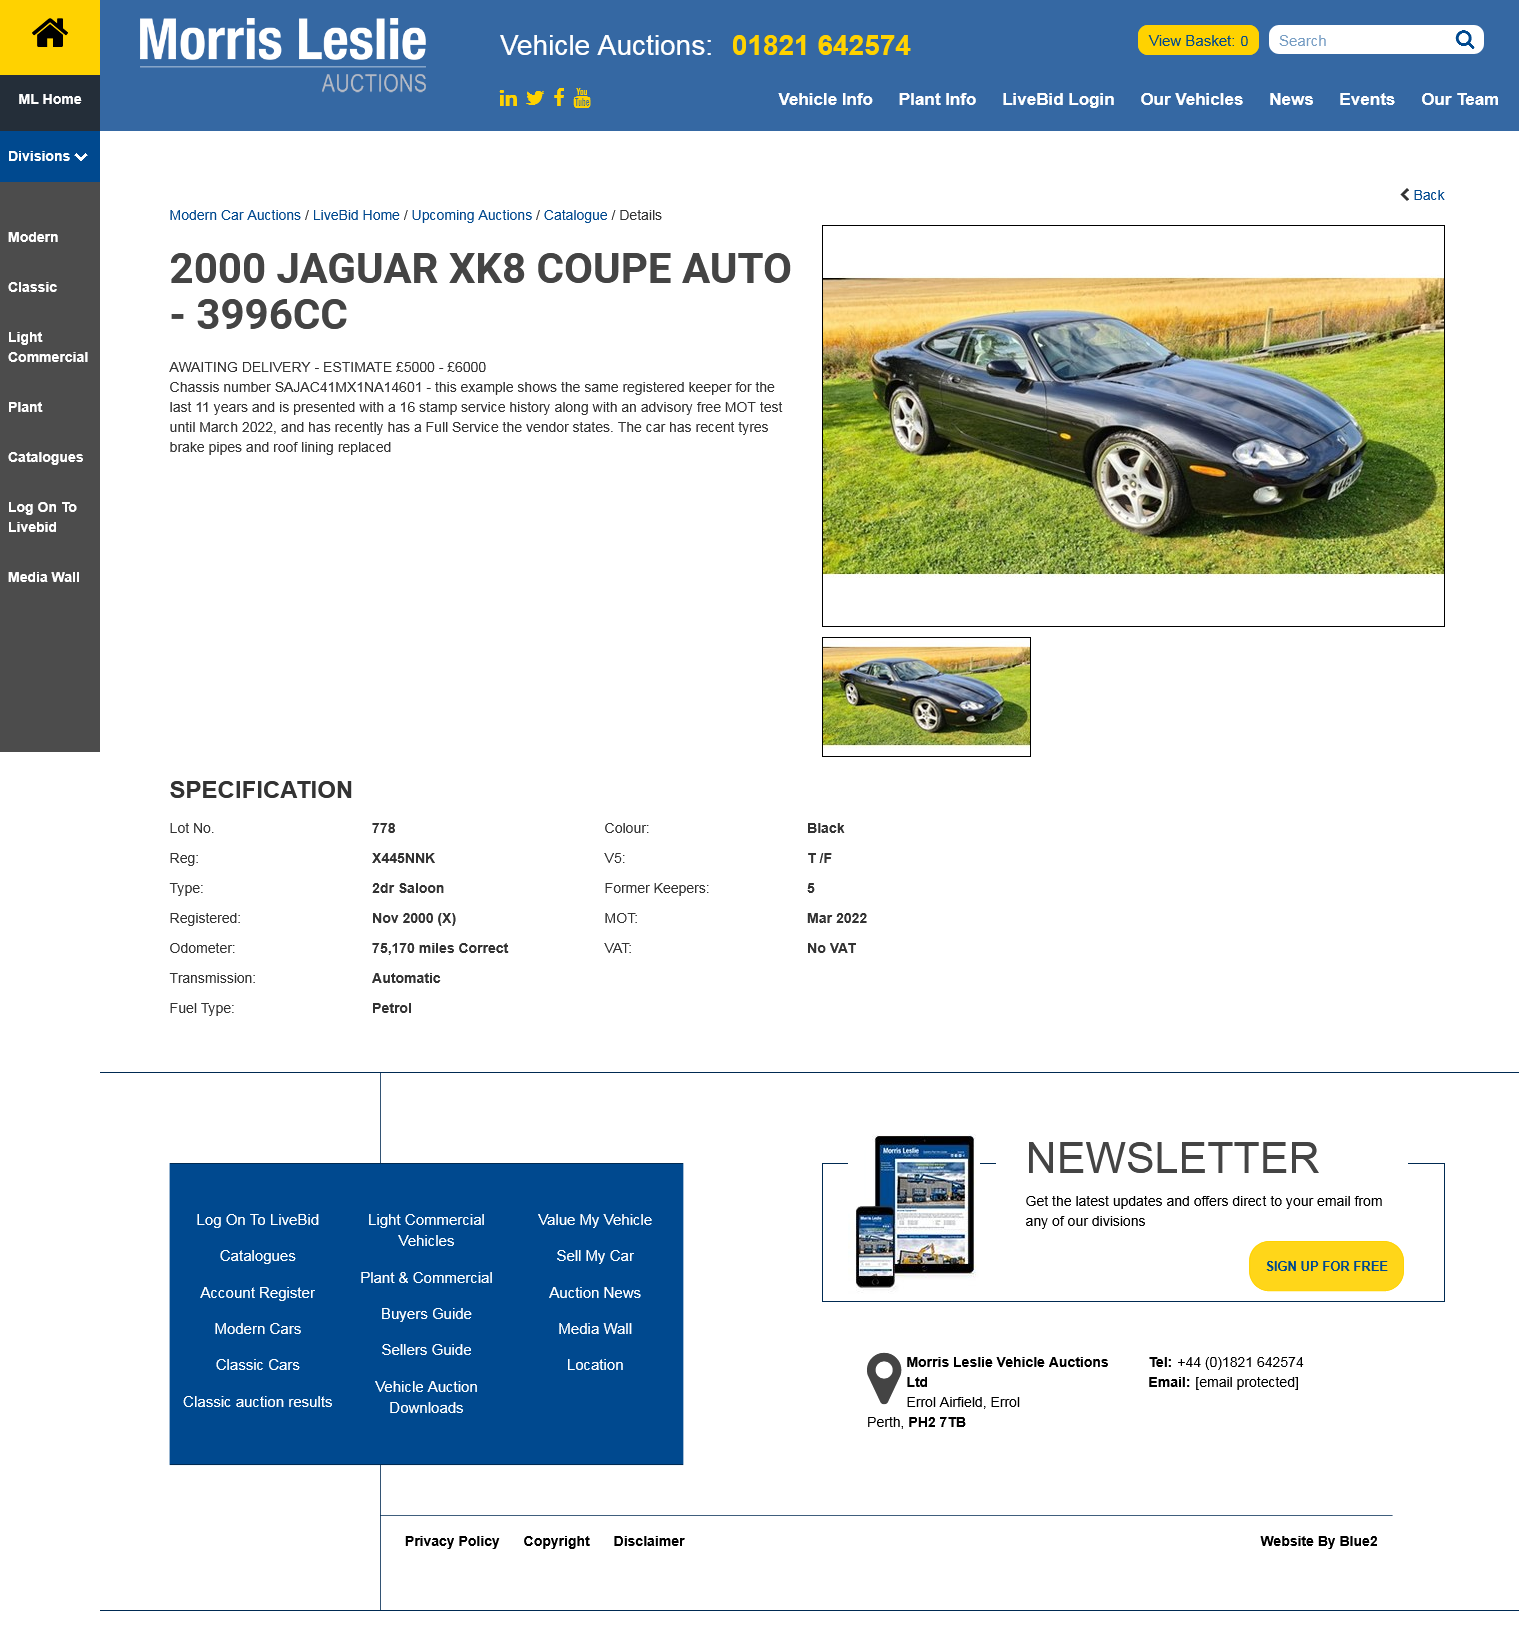The image size is (1519, 1625).
Task: Open Plant Info nav item
Action: pyautogui.click(x=937, y=99)
